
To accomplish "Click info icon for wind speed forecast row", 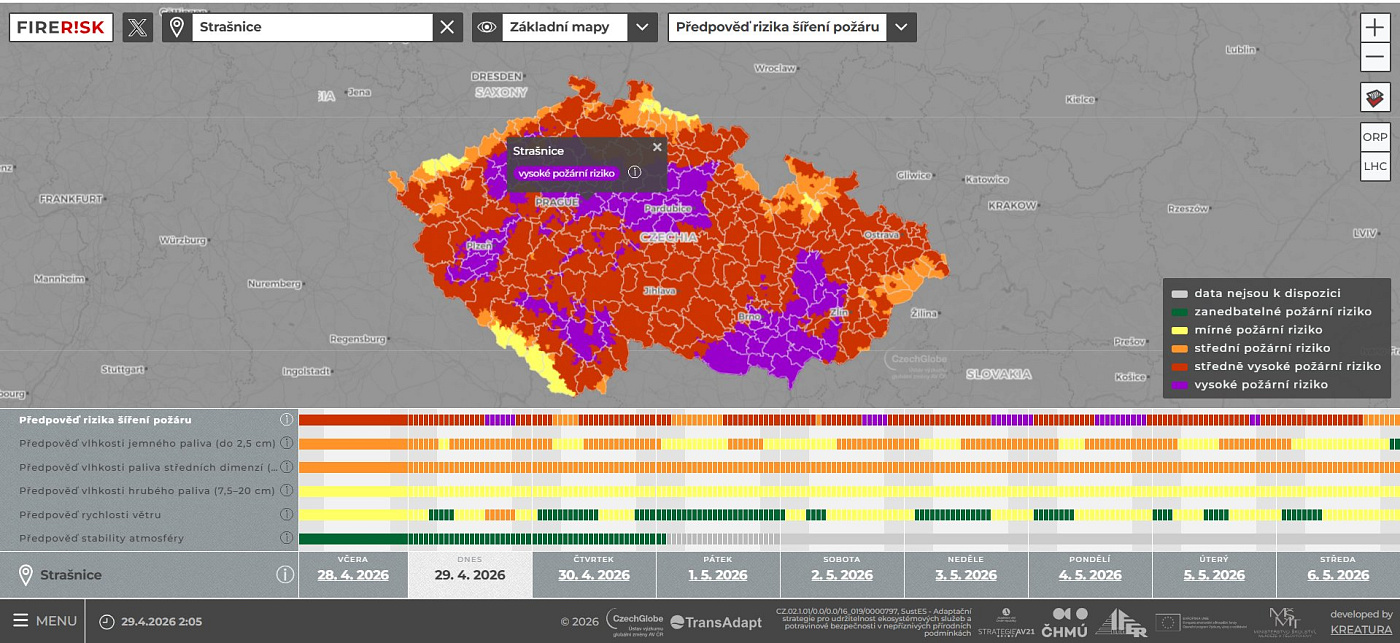I will point(286,514).
